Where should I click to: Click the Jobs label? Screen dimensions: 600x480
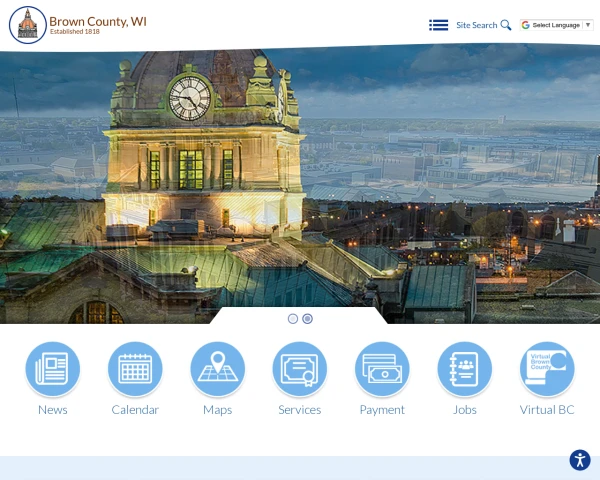pos(465,410)
